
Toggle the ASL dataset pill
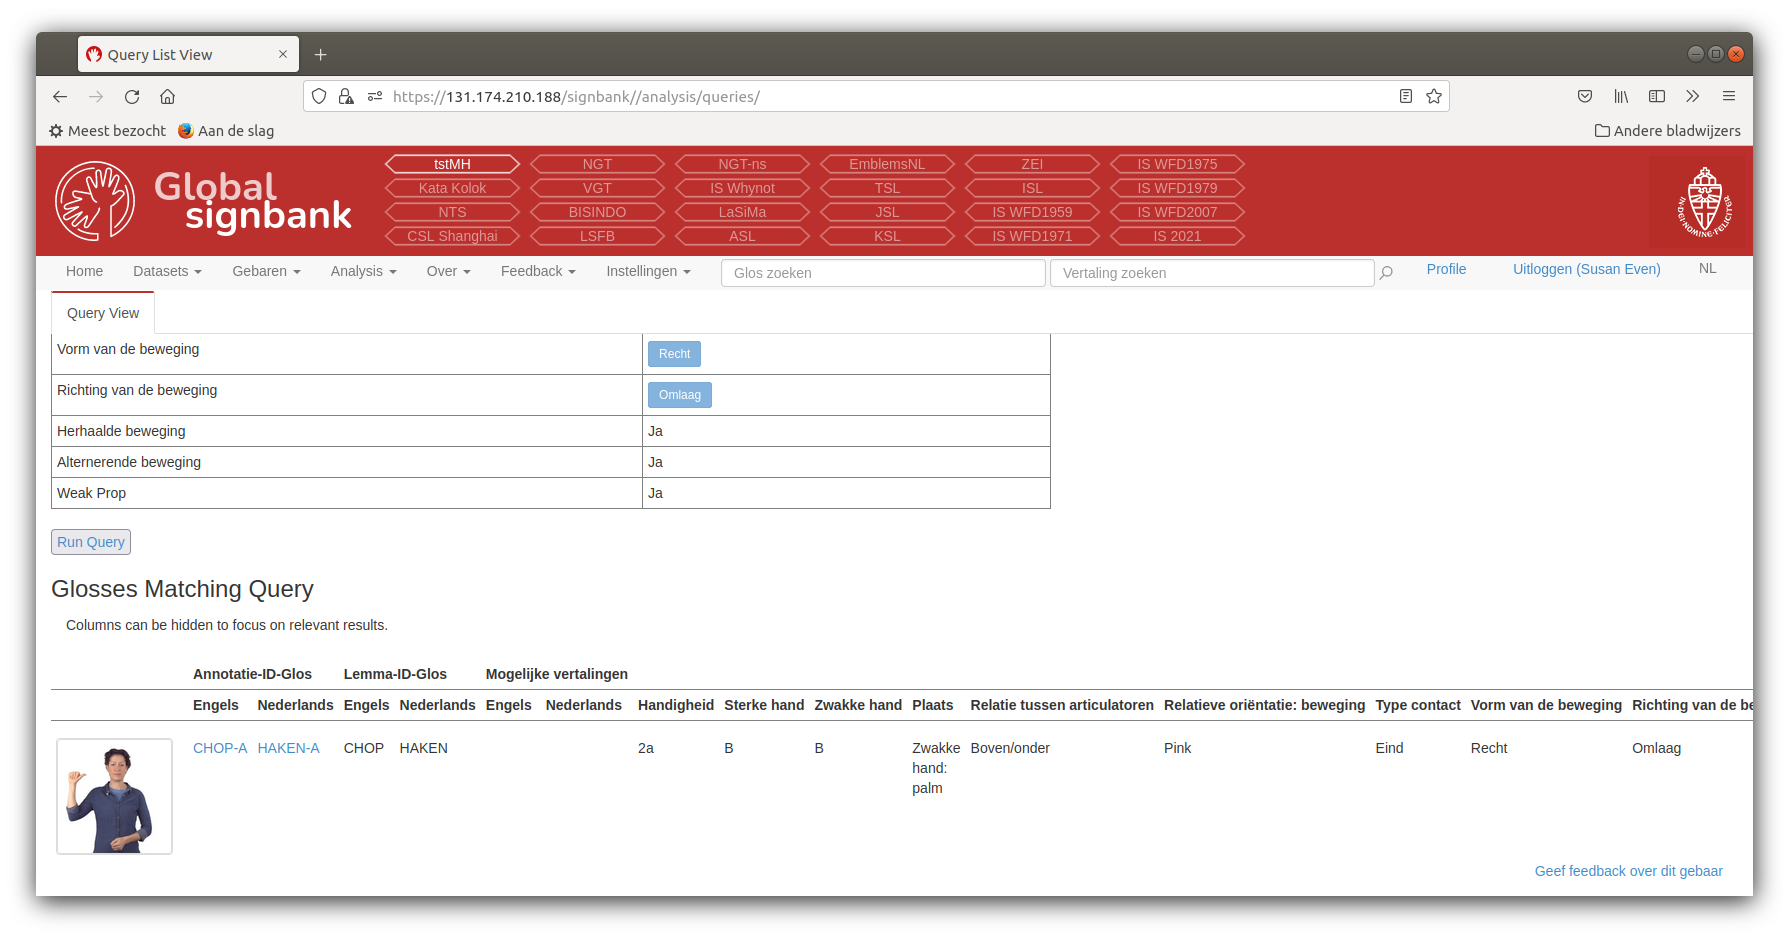click(742, 236)
